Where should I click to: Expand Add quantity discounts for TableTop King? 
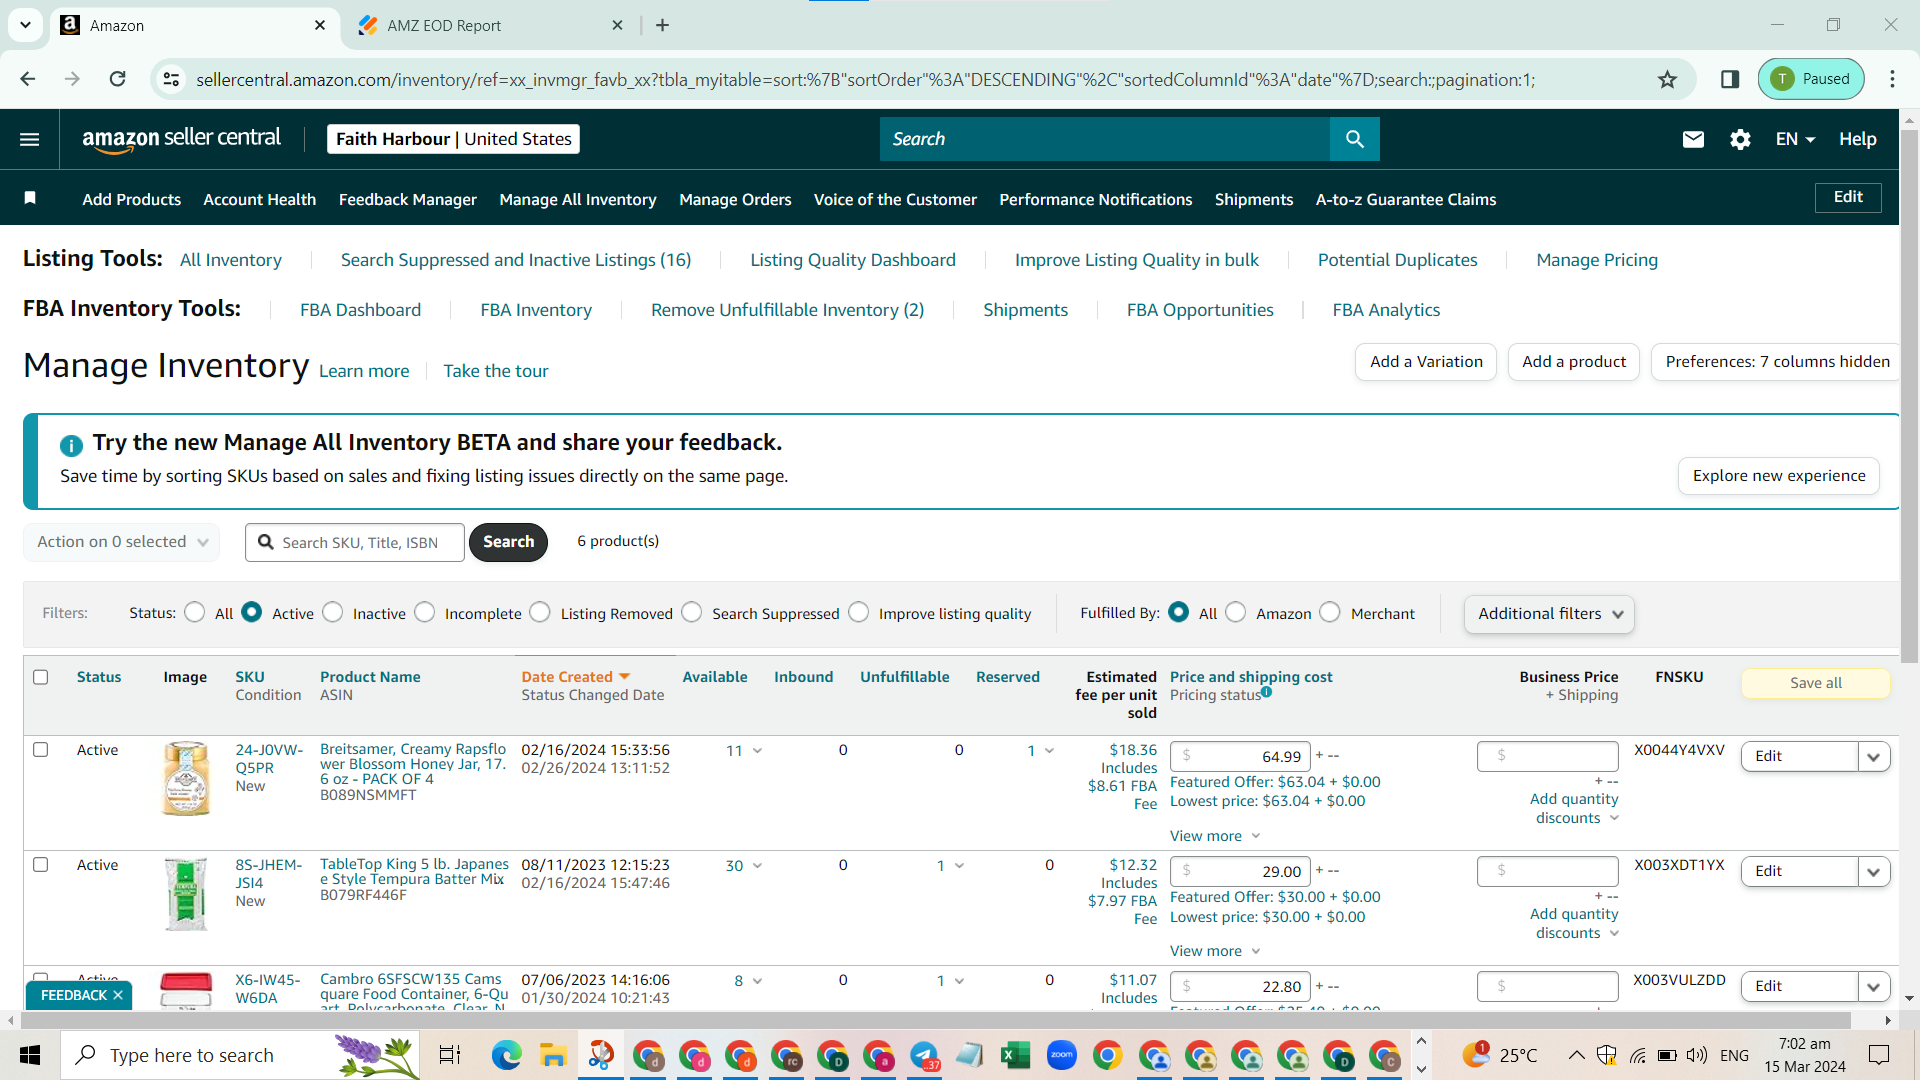coord(1574,923)
